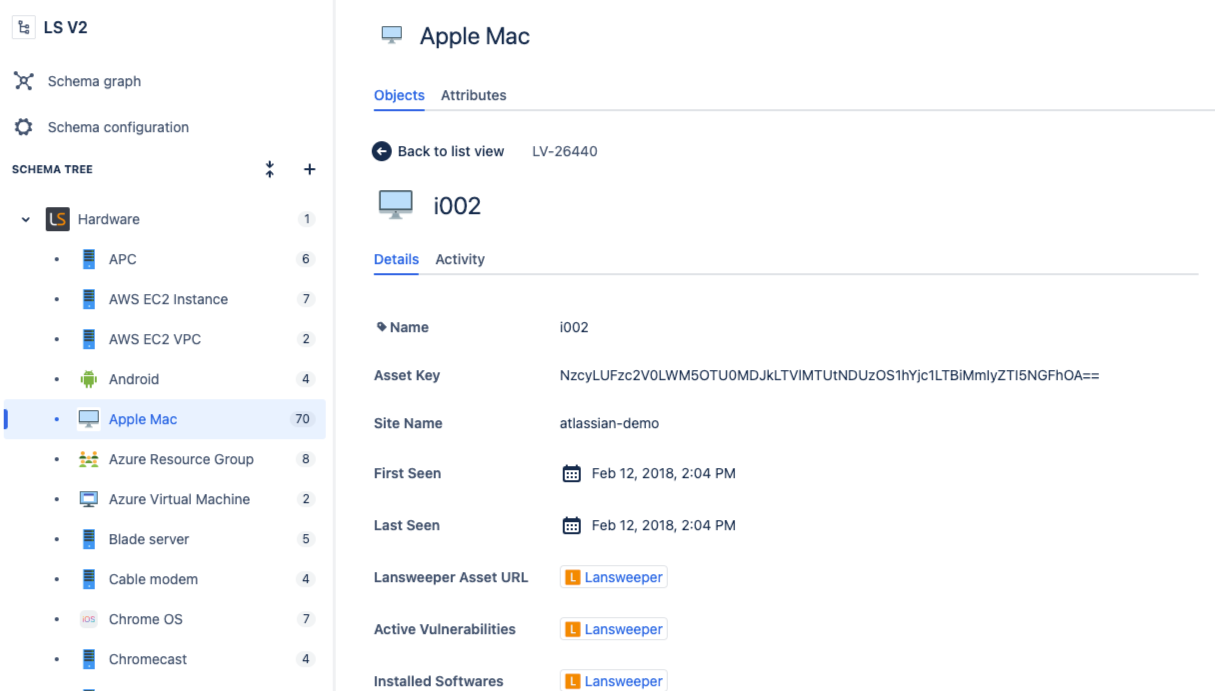The height and width of the screenshot is (691, 1215).
Task: Collapse the Hardware tree node chevron
Action: [x=26, y=219]
